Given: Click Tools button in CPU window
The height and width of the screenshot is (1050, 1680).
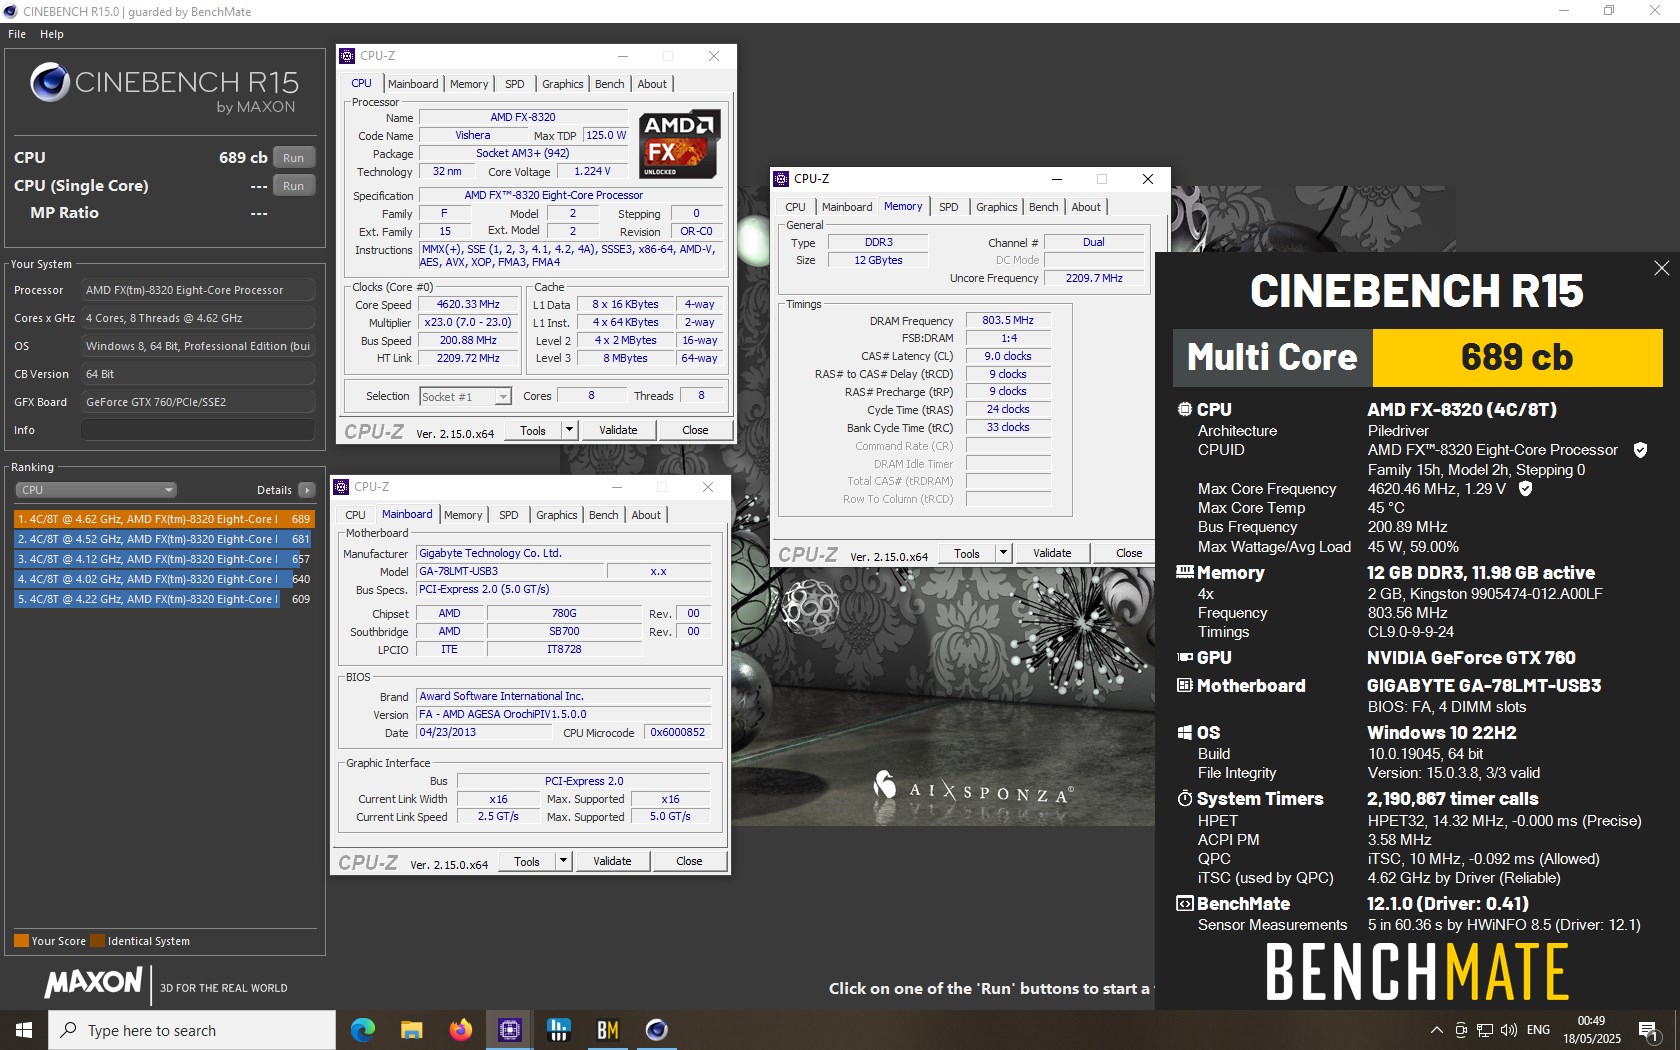Looking at the screenshot, I should [x=533, y=430].
